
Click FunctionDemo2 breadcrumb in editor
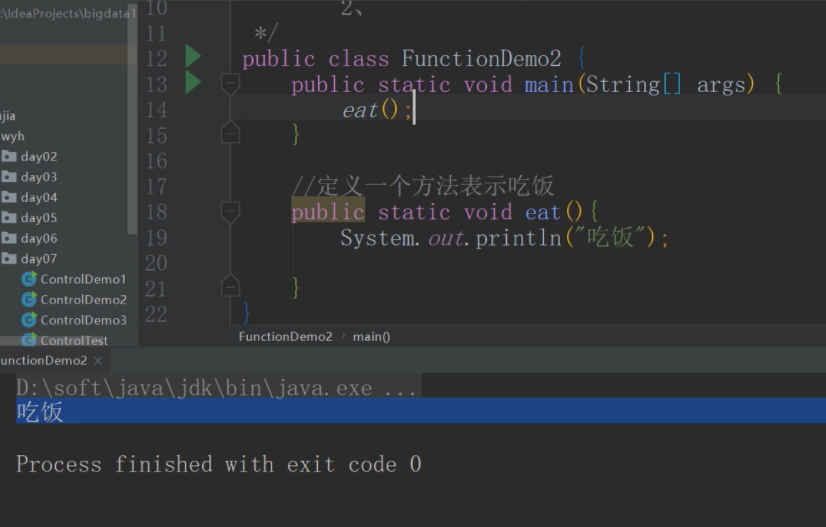(285, 337)
